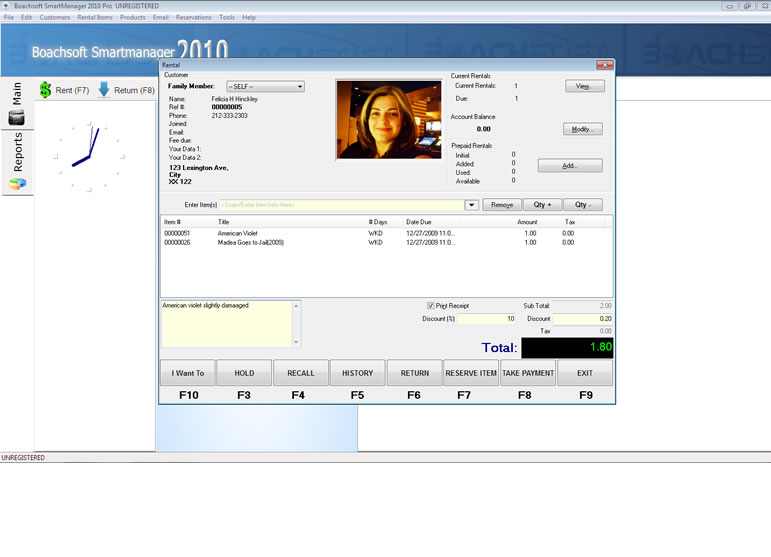Image resolution: width=771 pixels, height=557 pixels.
Task: Click the blue arrow Return icon
Action: [103, 91]
